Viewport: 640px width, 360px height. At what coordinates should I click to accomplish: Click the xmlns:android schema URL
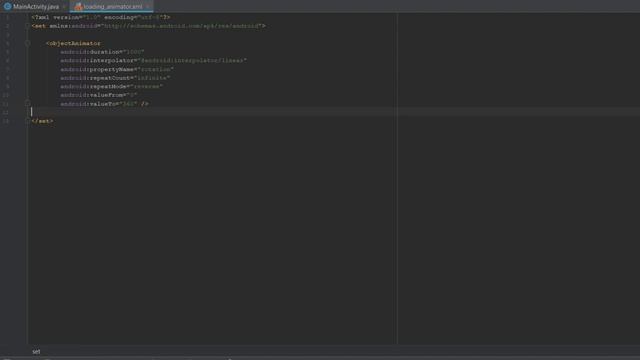tap(182, 26)
